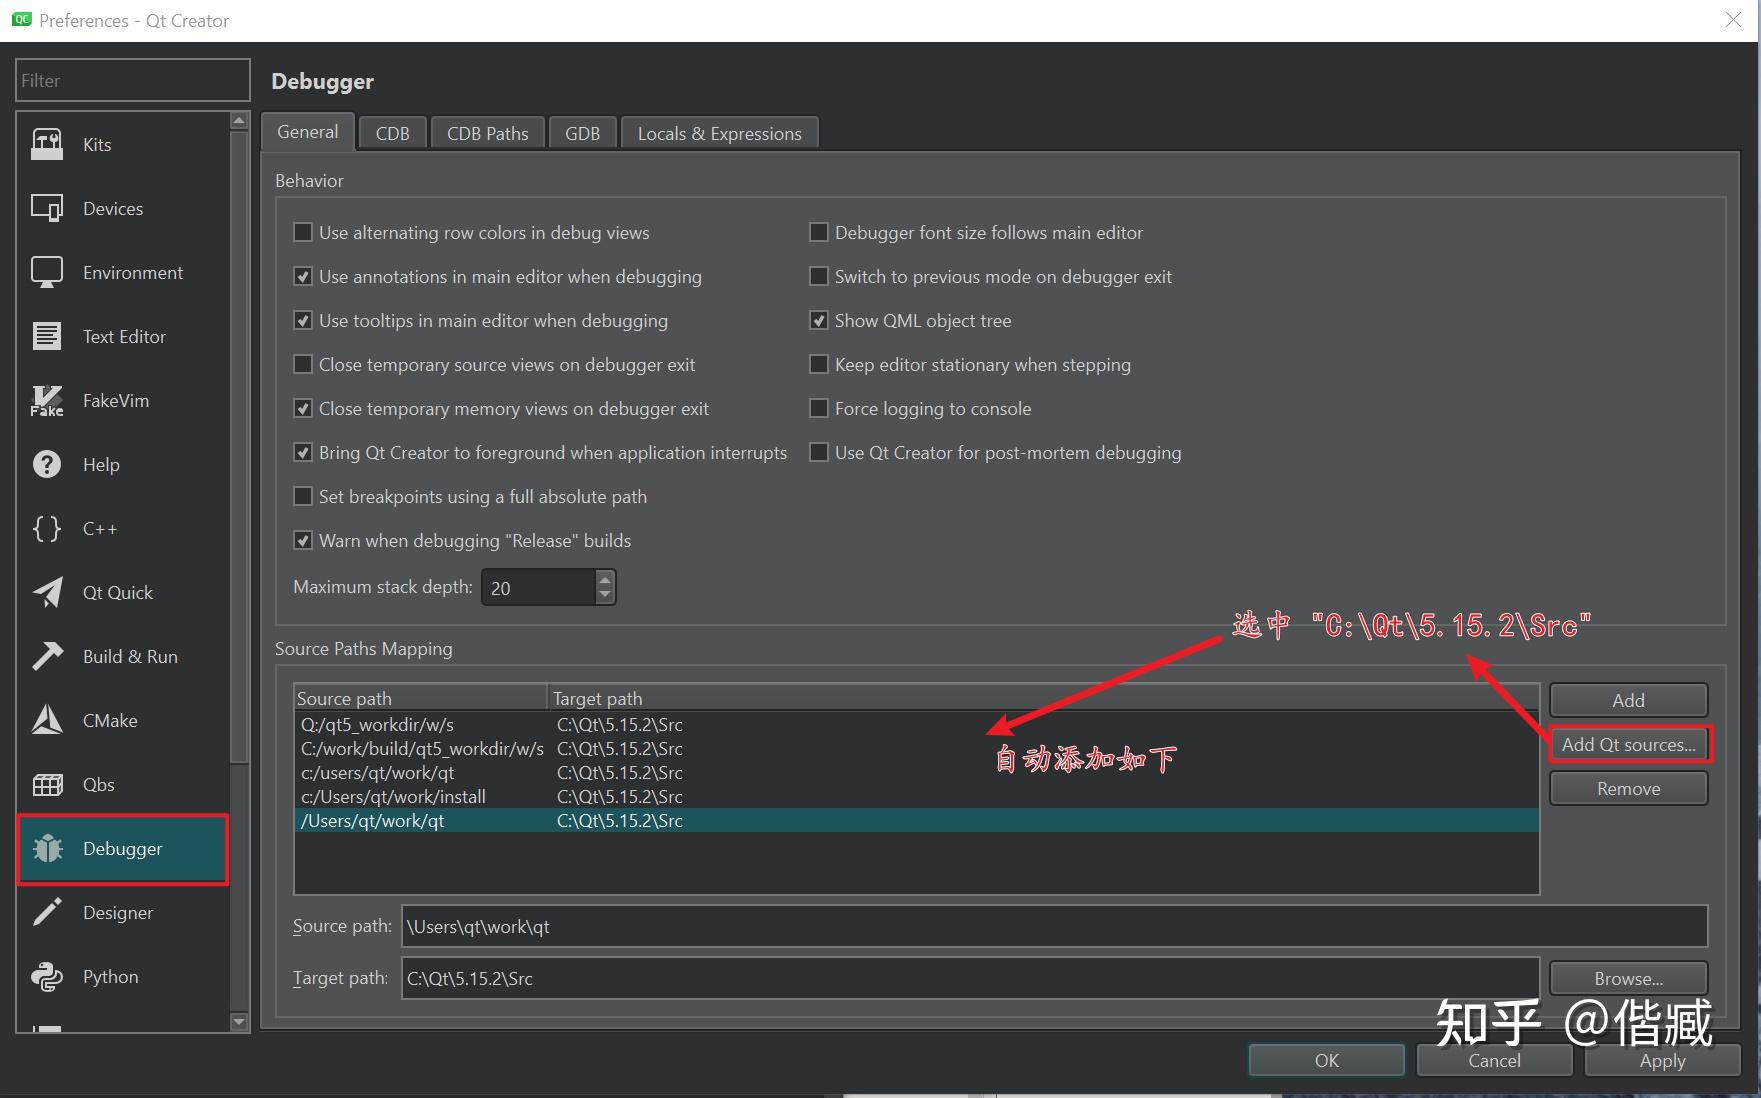1761x1098 pixels.
Task: Decrease maximum stack depth with down arrow
Action: click(x=605, y=595)
